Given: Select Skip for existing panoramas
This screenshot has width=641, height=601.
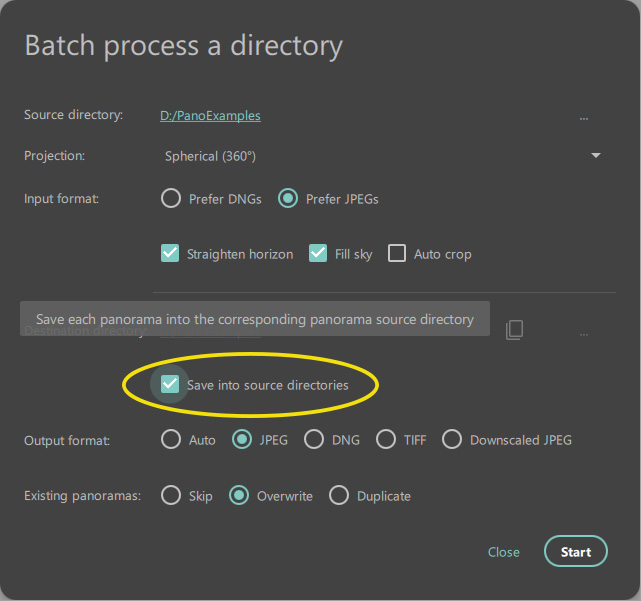Looking at the screenshot, I should point(171,496).
